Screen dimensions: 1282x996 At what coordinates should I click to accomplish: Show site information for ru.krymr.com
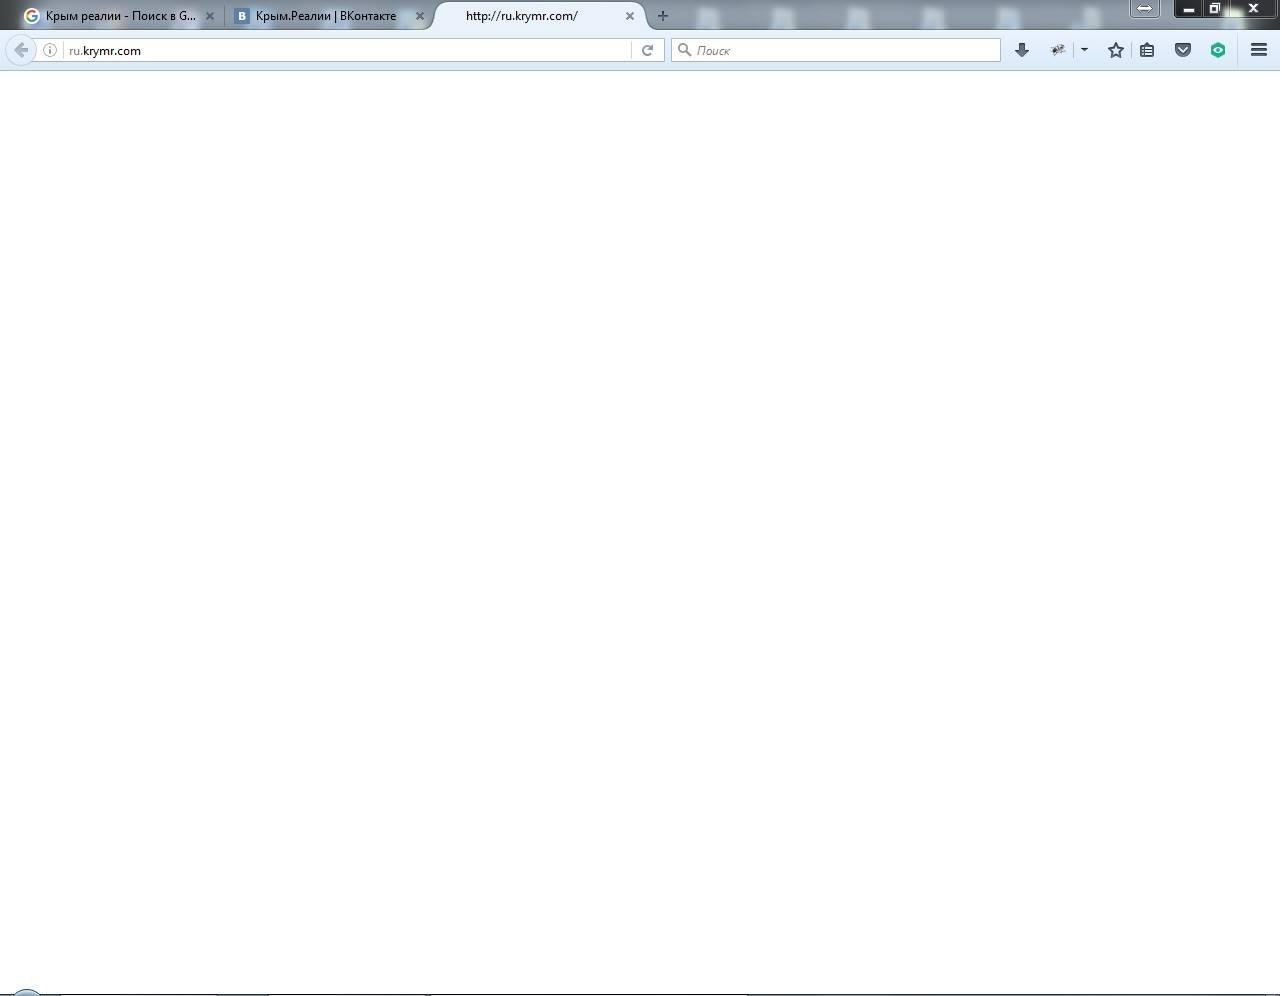(49, 50)
